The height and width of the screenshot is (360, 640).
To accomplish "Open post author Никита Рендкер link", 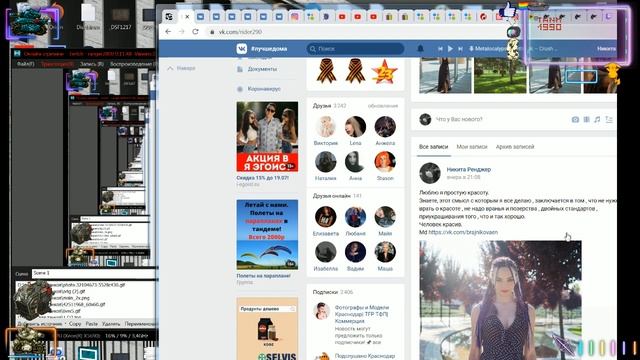I will point(469,169).
